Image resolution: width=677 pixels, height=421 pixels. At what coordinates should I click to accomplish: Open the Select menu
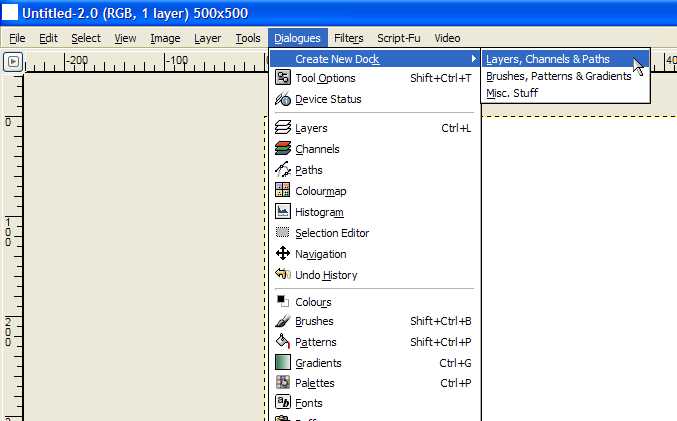coord(86,38)
